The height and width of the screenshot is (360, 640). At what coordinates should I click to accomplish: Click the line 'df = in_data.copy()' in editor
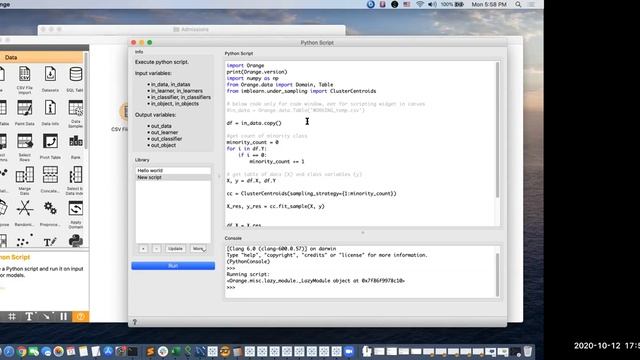[x=254, y=123]
